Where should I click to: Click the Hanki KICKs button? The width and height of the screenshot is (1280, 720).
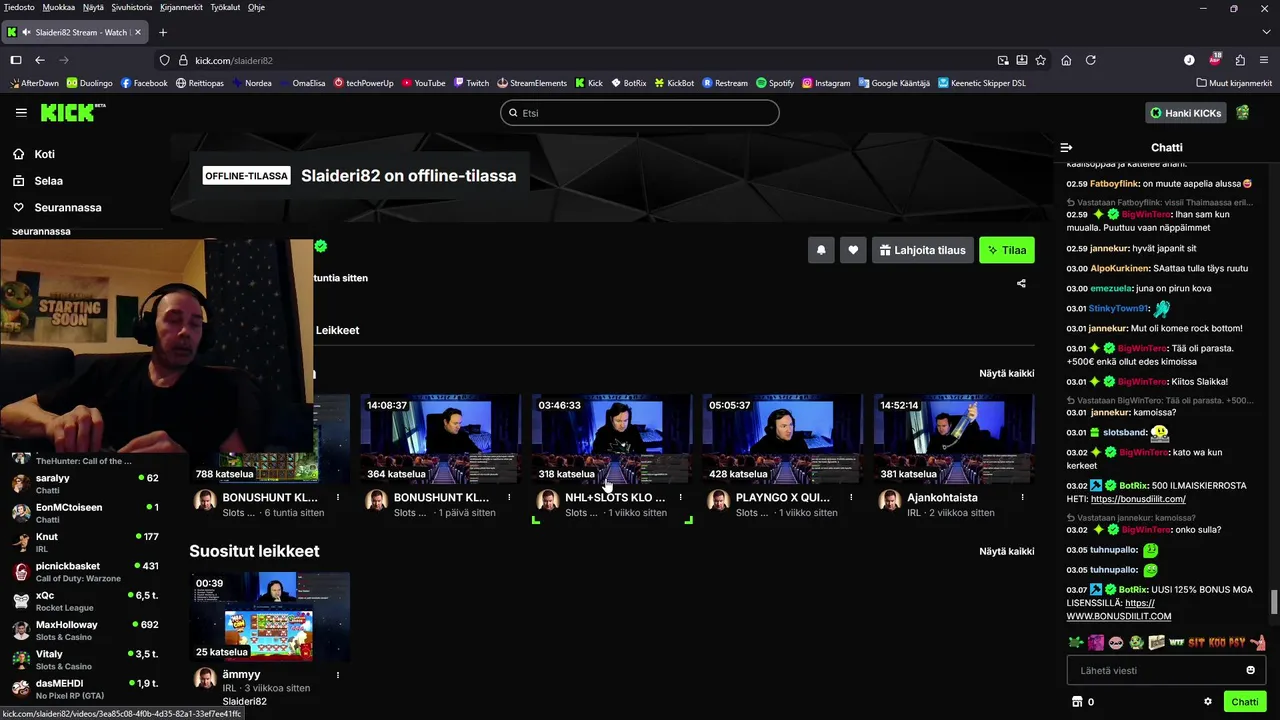(1185, 113)
